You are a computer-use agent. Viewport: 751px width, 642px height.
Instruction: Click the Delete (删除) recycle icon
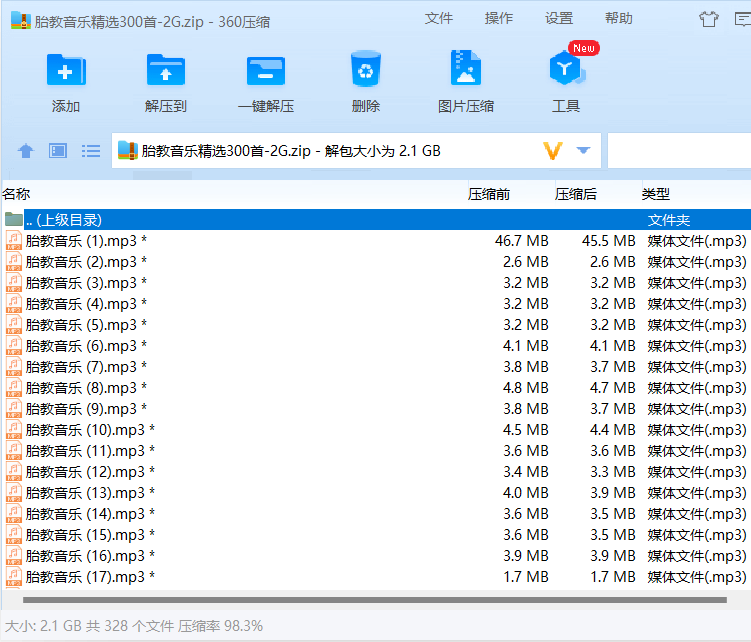tap(366, 72)
